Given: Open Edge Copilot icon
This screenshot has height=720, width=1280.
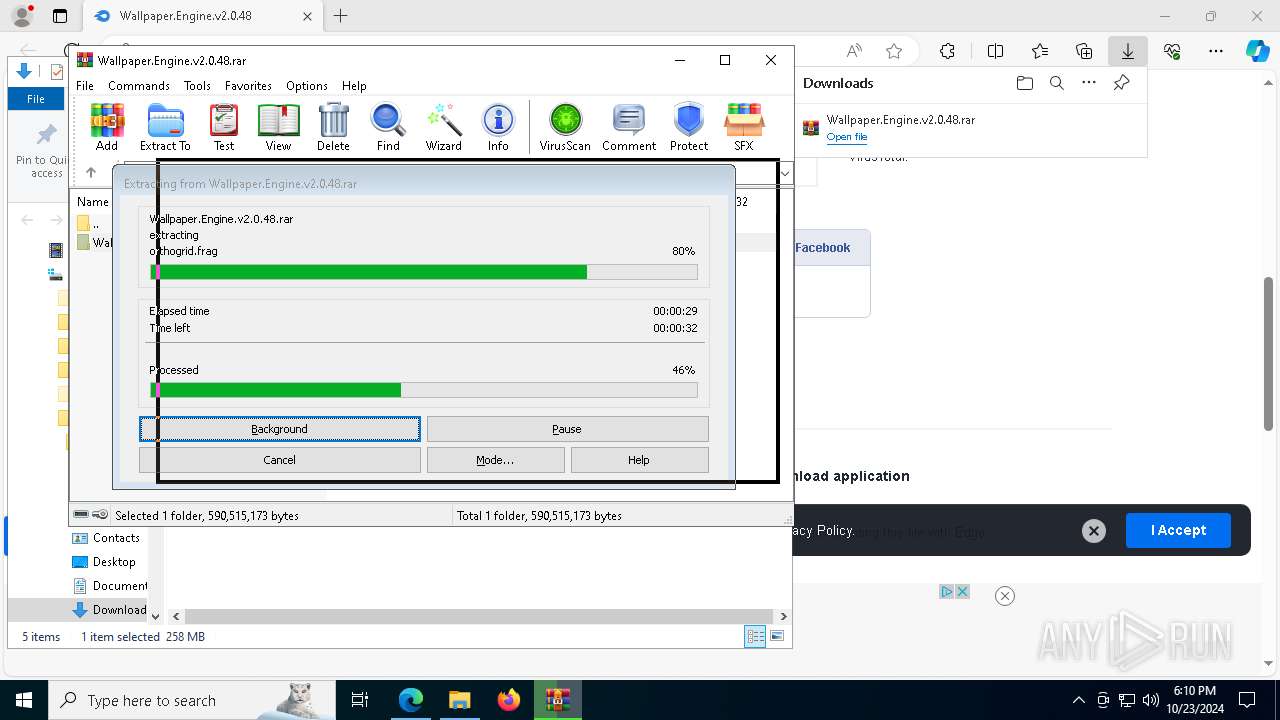Looking at the screenshot, I should (x=1257, y=51).
